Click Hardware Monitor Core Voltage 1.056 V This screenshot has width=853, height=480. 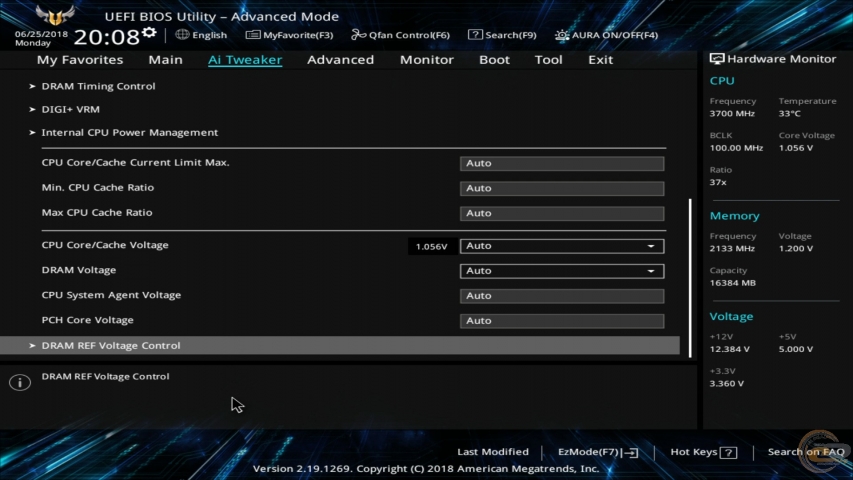796,148
